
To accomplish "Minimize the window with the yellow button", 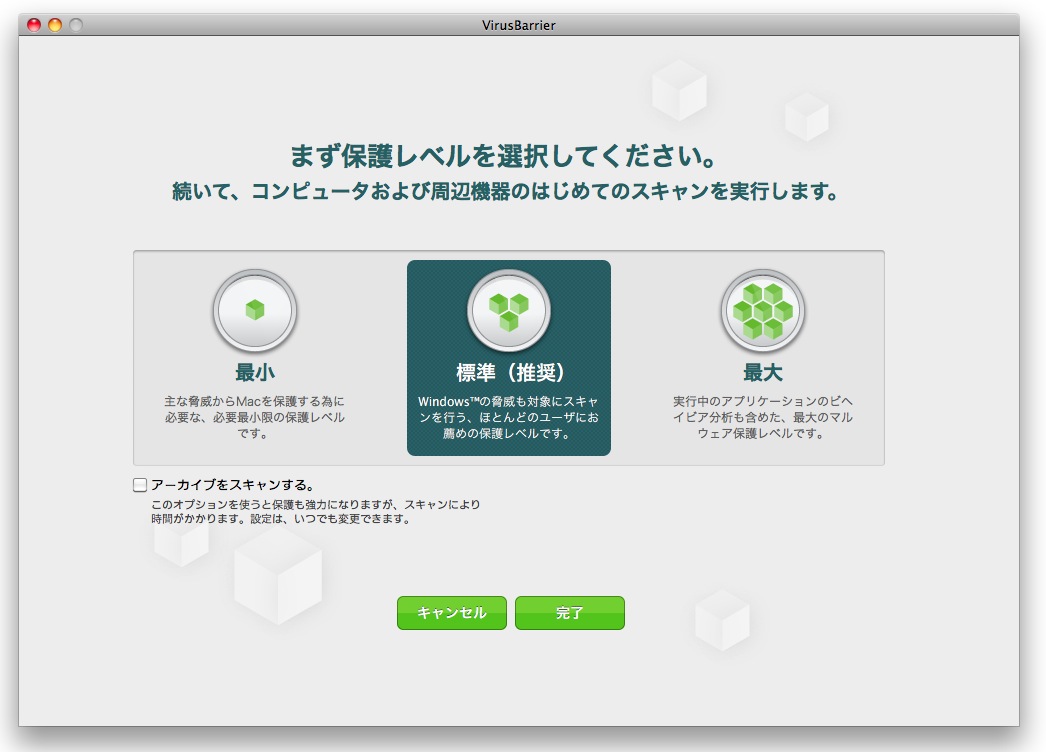I will click(55, 25).
